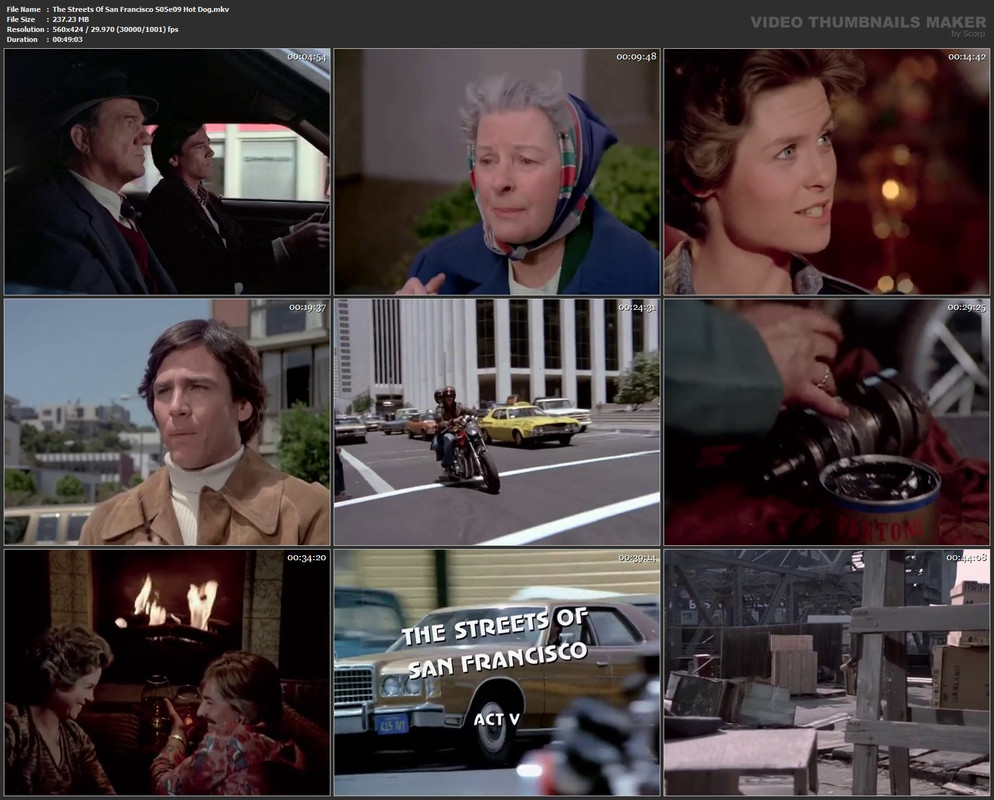Viewport: 994px width, 800px height.
Task: Open the ACT V title thumbnail
Action: click(x=497, y=673)
